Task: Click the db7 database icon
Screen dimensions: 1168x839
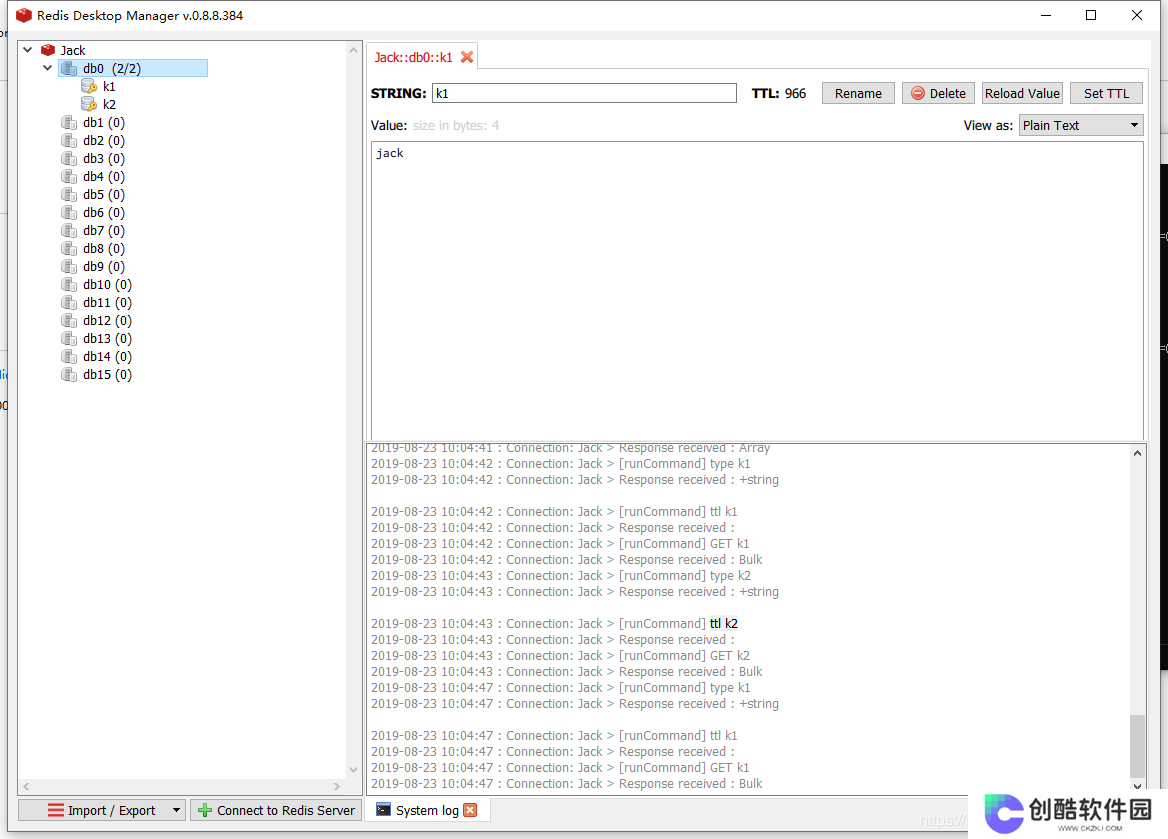Action: pyautogui.click(x=69, y=230)
